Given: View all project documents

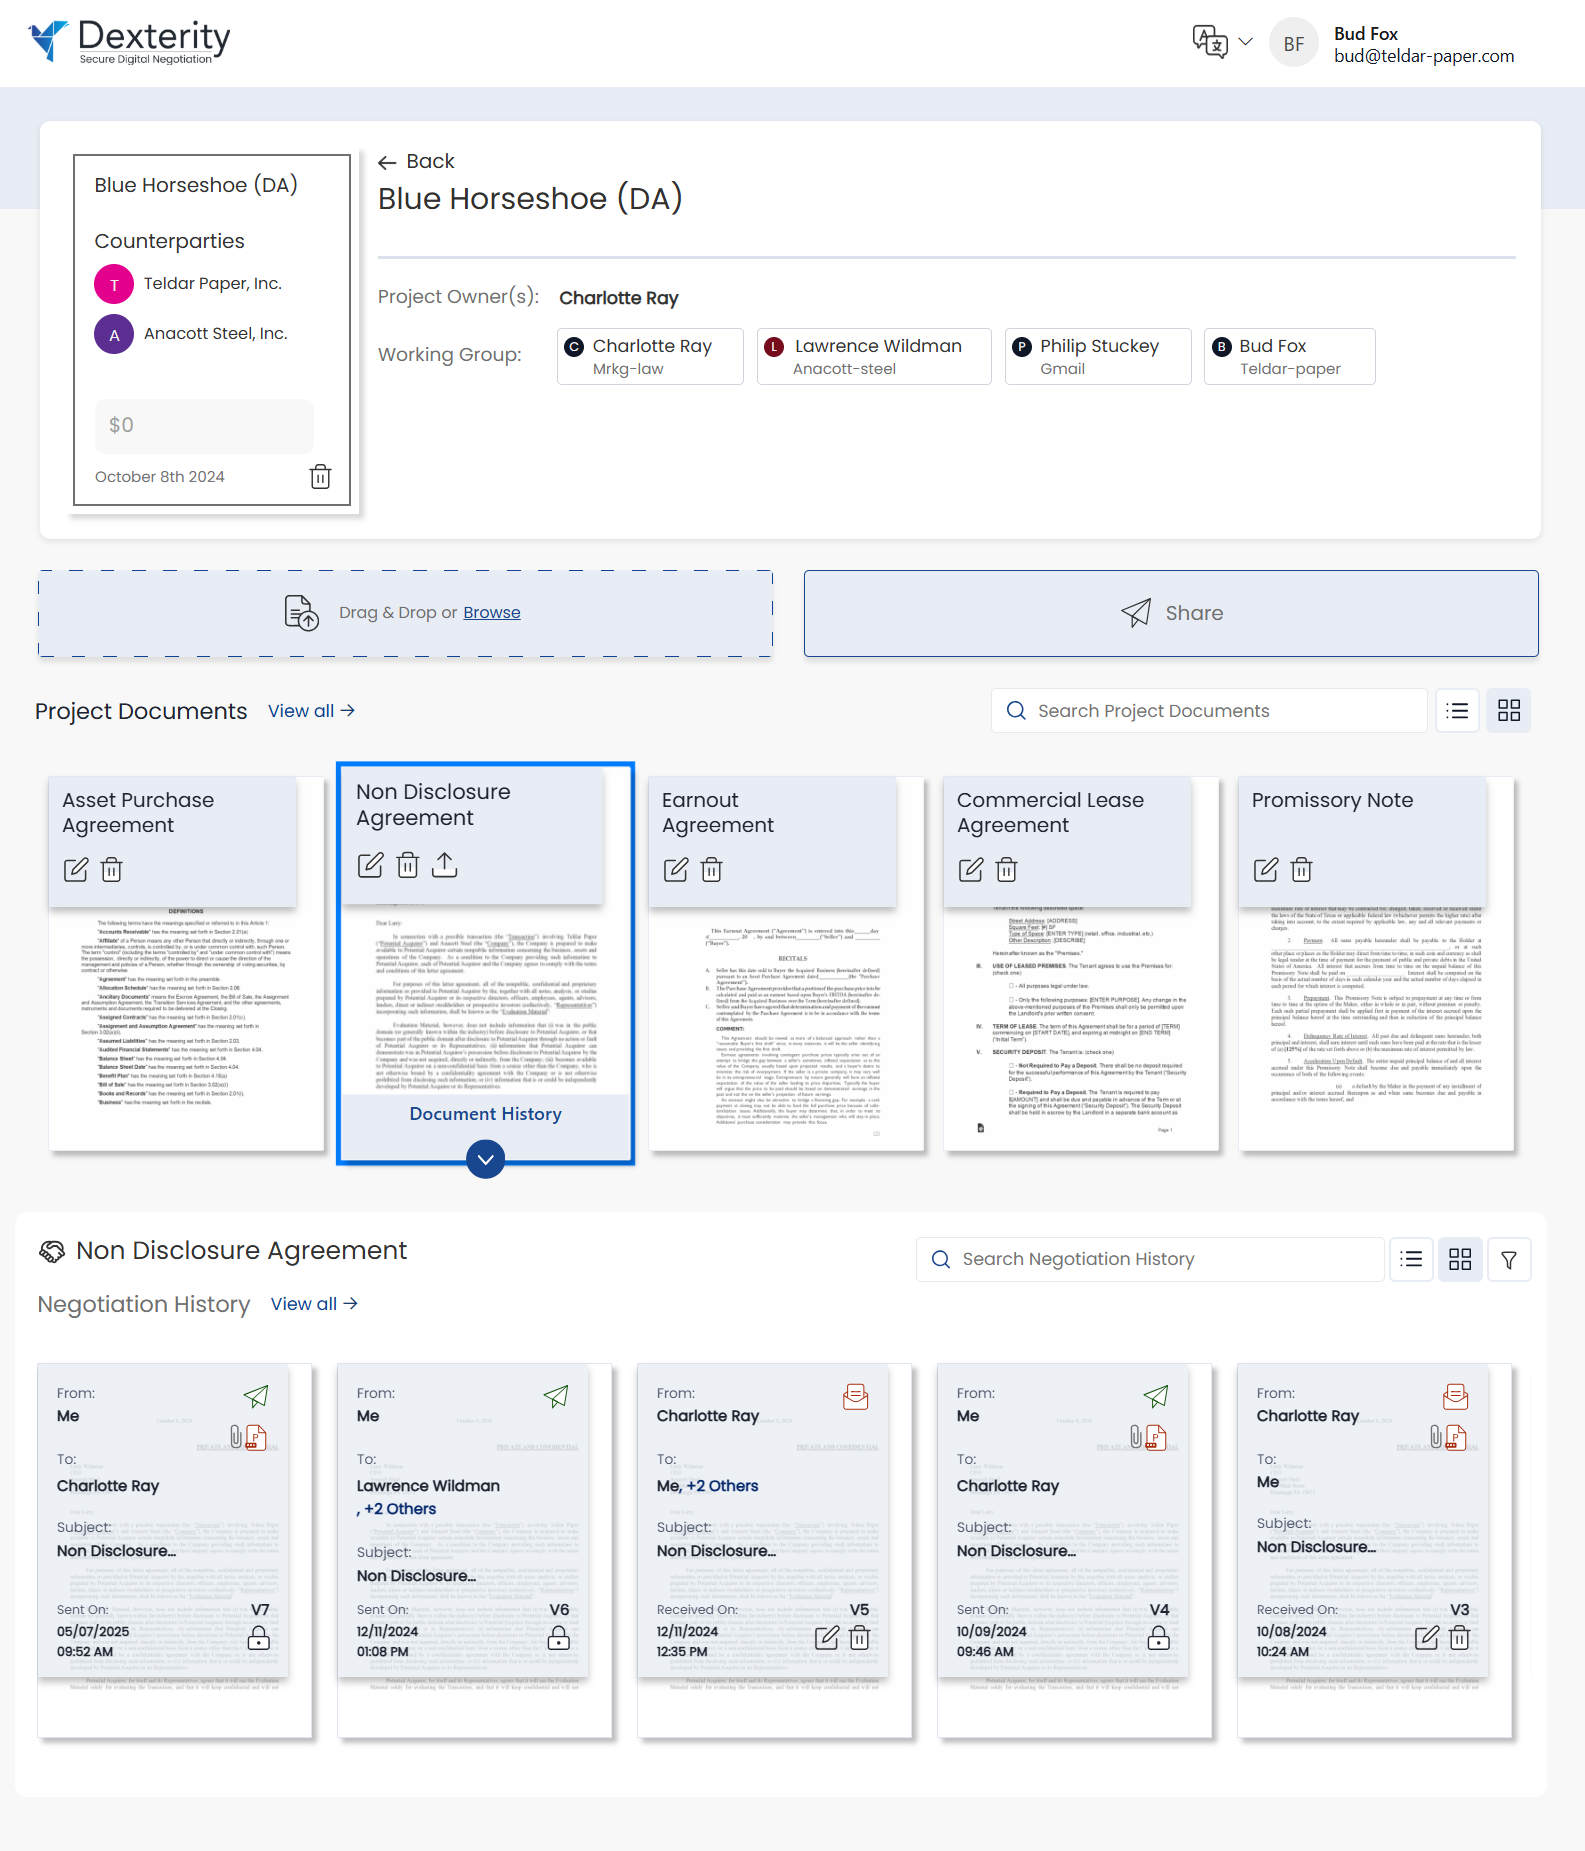Looking at the screenshot, I should pos(311,711).
